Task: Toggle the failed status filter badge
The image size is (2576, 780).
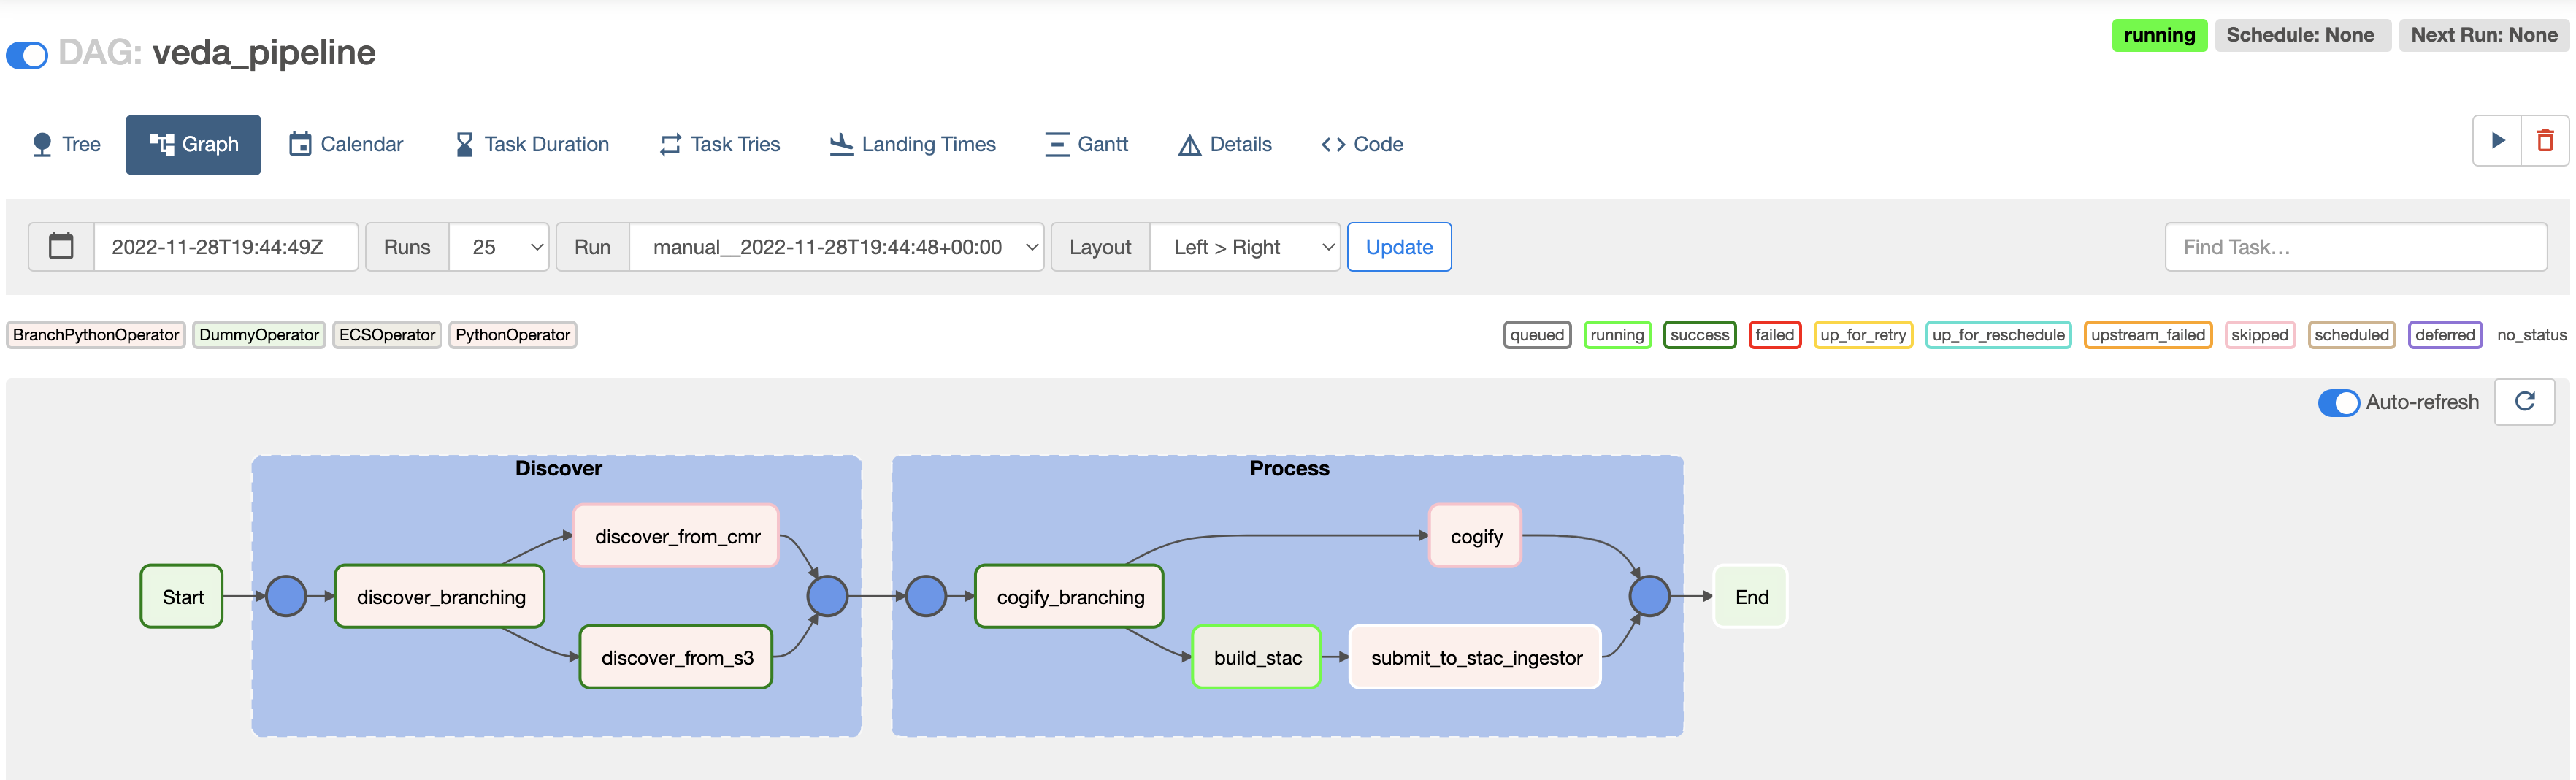Action: [1775, 335]
